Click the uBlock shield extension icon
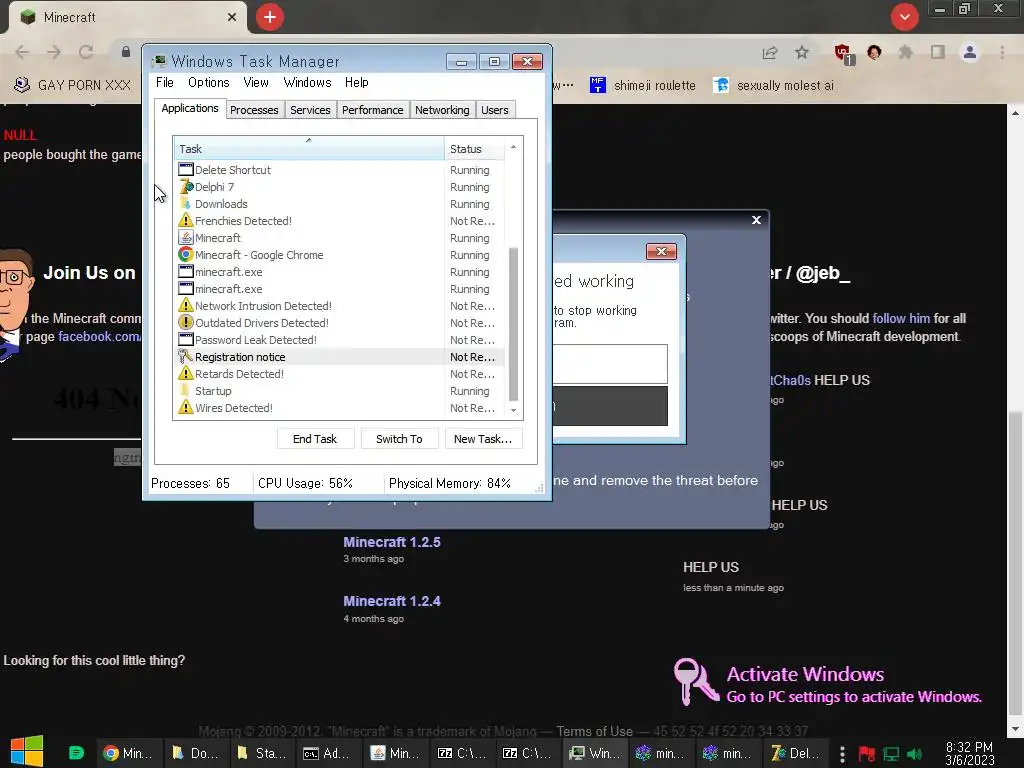The width and height of the screenshot is (1024, 768). (842, 54)
